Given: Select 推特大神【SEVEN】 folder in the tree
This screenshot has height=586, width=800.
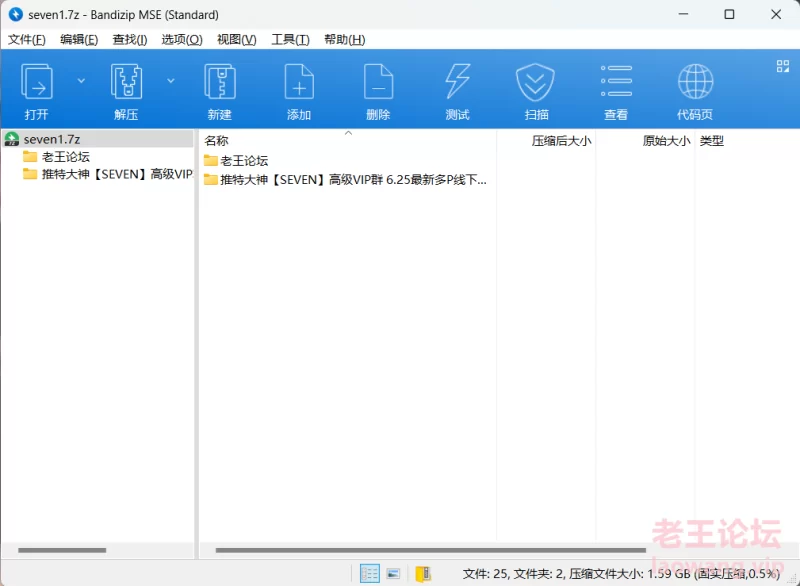Looking at the screenshot, I should (117, 174).
